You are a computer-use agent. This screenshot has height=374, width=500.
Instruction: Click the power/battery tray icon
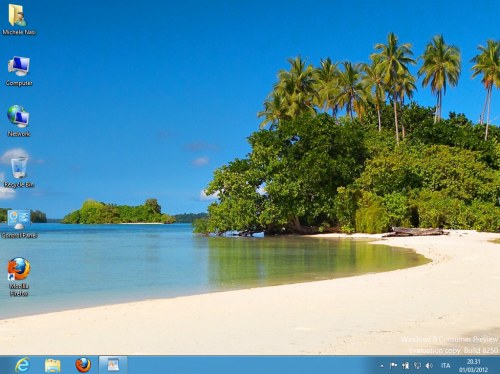pyautogui.click(x=405, y=366)
